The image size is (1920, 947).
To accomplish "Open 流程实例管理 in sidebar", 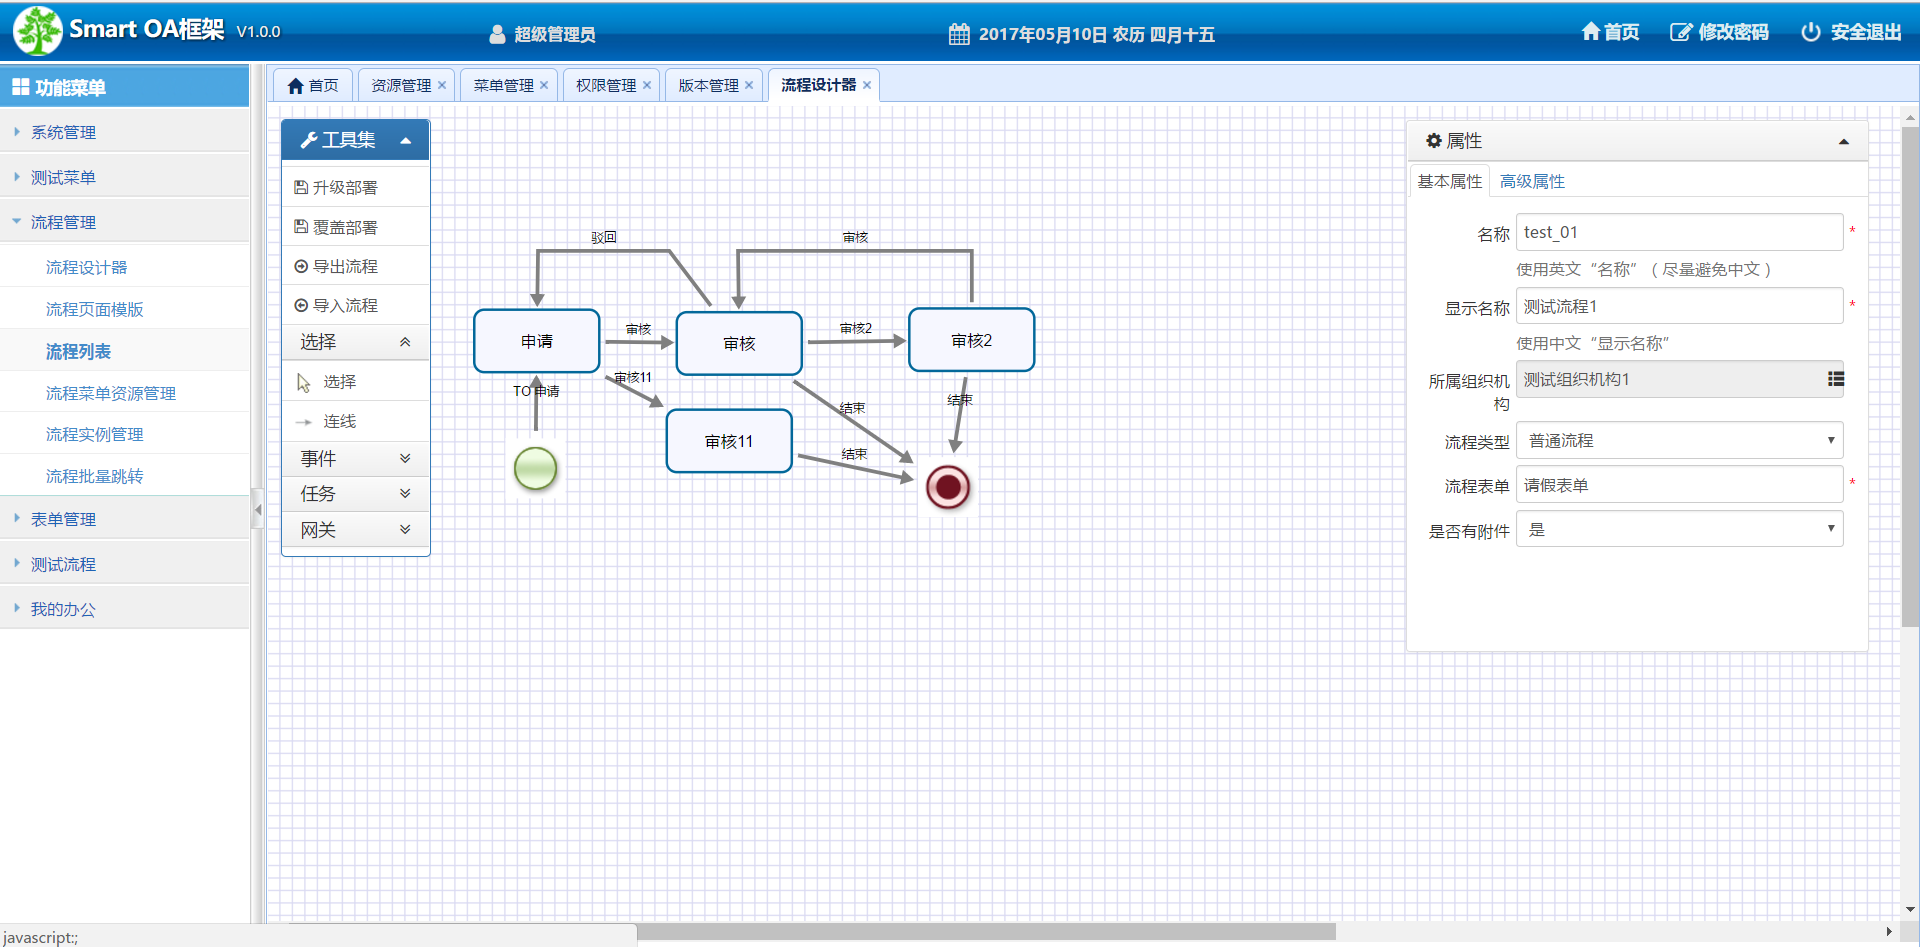I will tap(95, 435).
